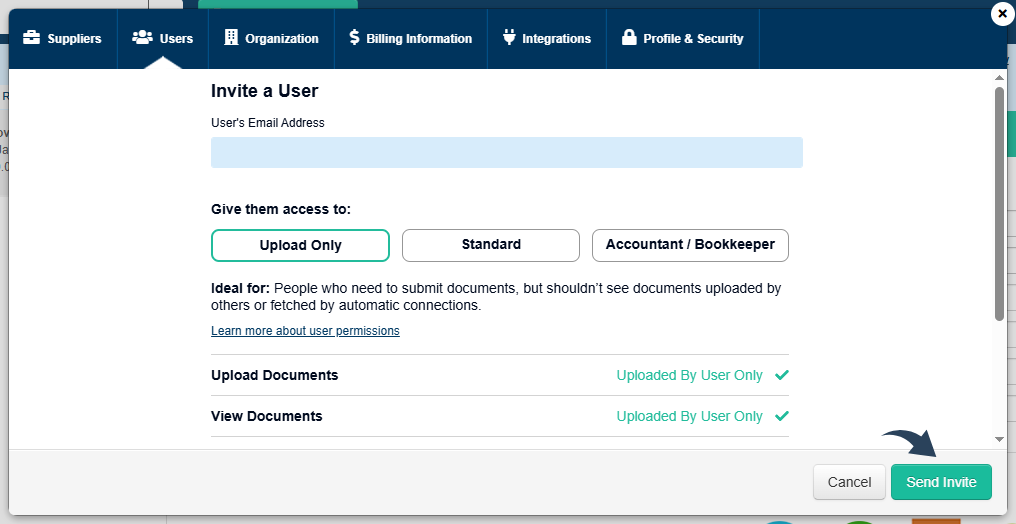
Task: Focus the User's Email Address field
Action: click(x=506, y=152)
